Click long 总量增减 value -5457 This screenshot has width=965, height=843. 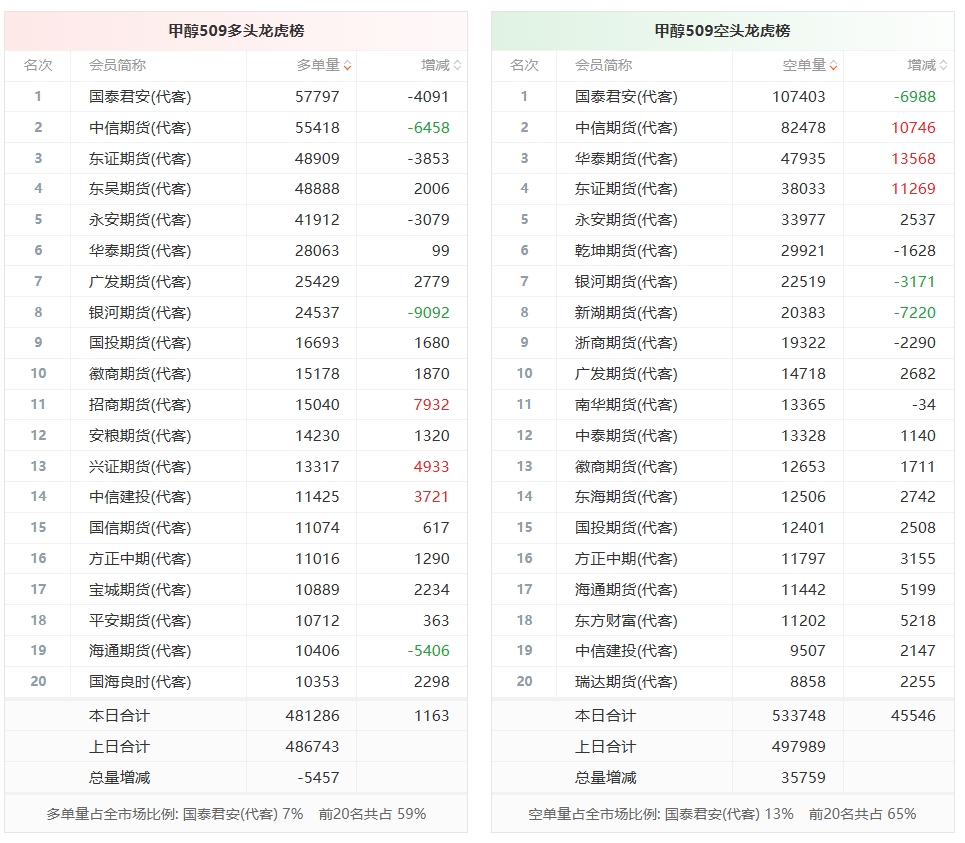tap(318, 777)
